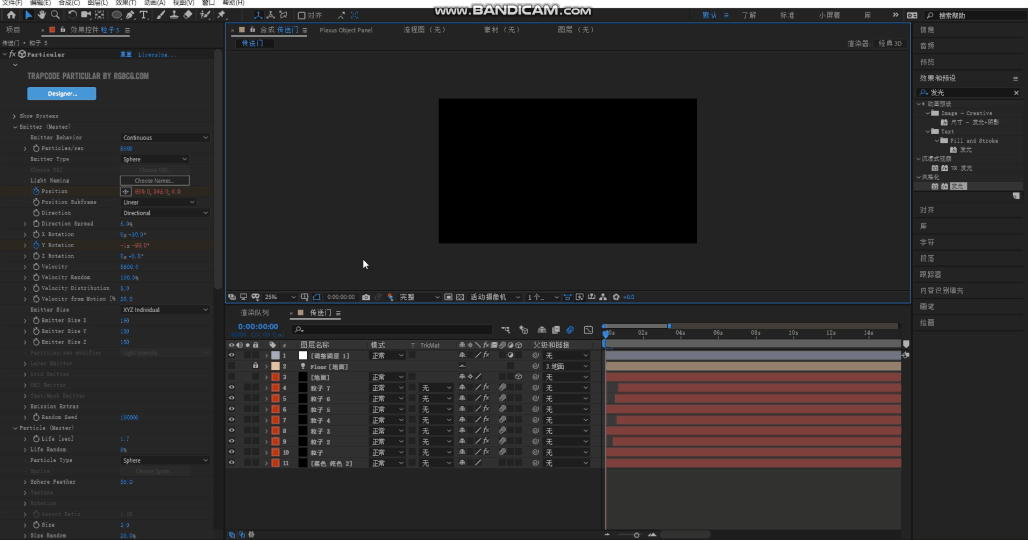Take a snapshot with the camera icon

366,297
